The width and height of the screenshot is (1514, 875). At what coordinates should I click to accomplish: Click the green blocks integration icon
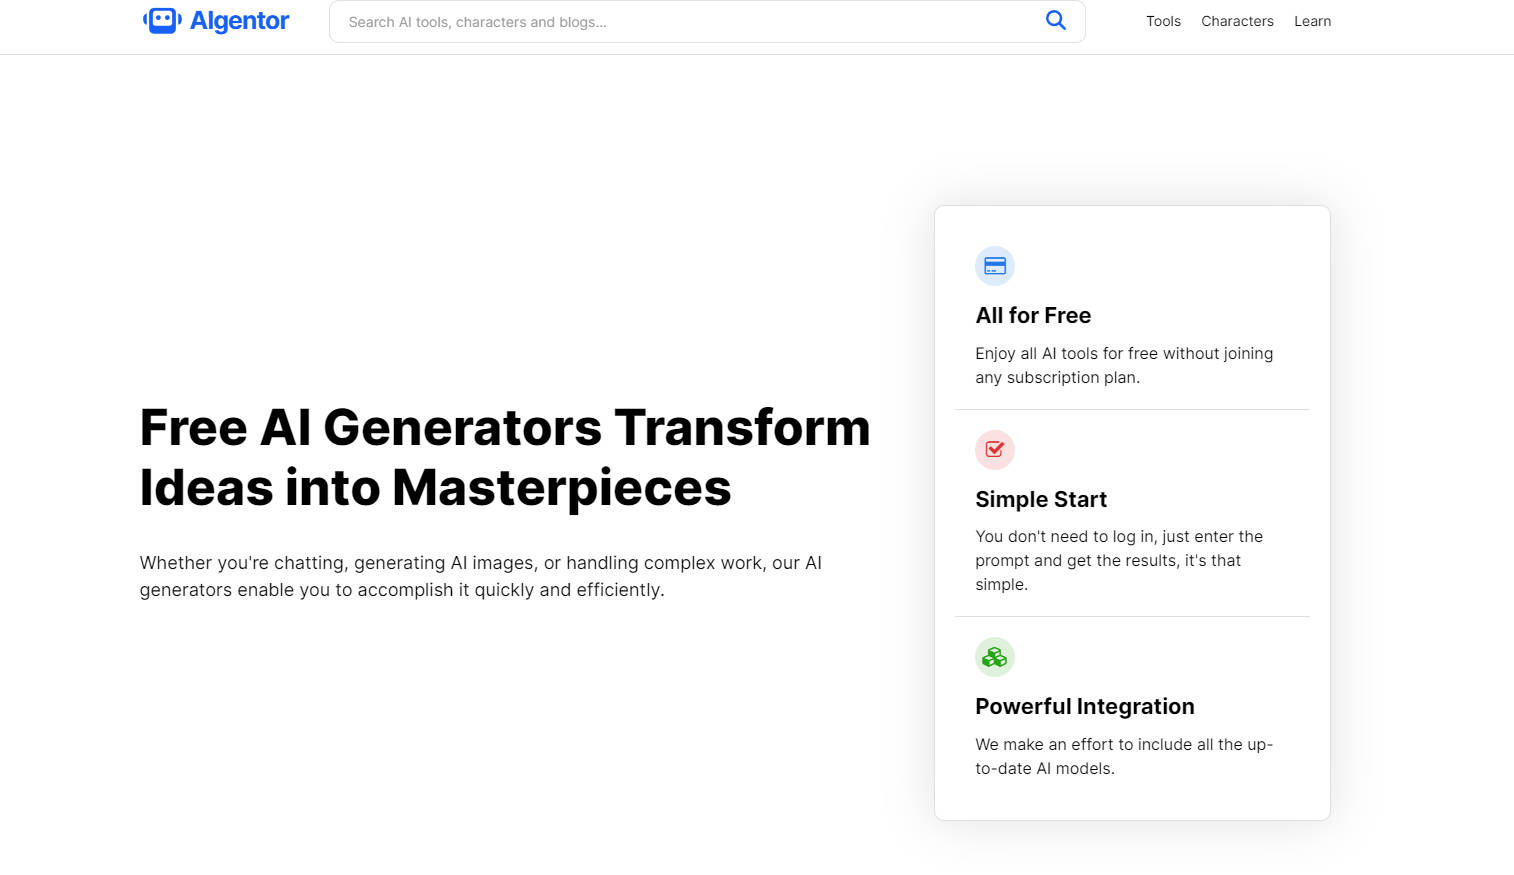995,657
